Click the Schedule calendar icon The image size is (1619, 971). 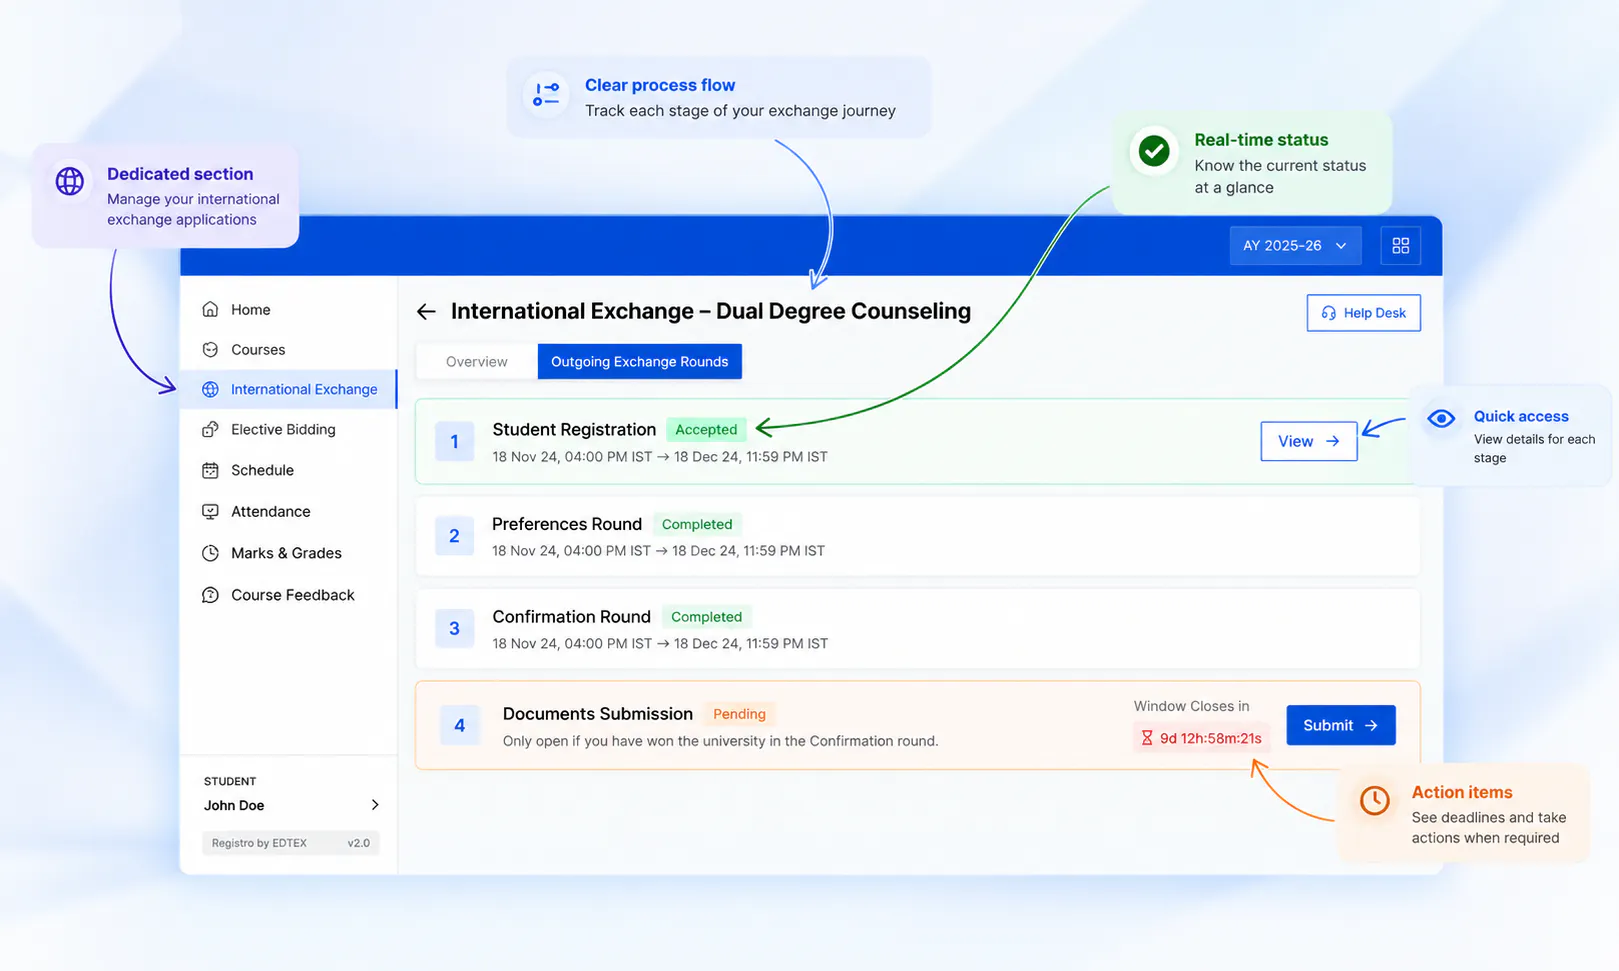(210, 470)
